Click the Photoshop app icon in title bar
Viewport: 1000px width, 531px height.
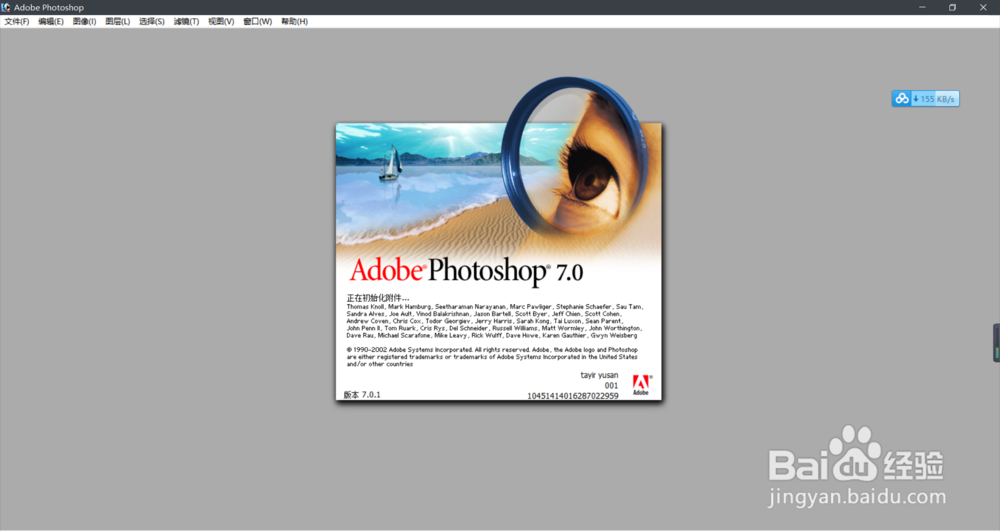pyautogui.click(x=6, y=8)
